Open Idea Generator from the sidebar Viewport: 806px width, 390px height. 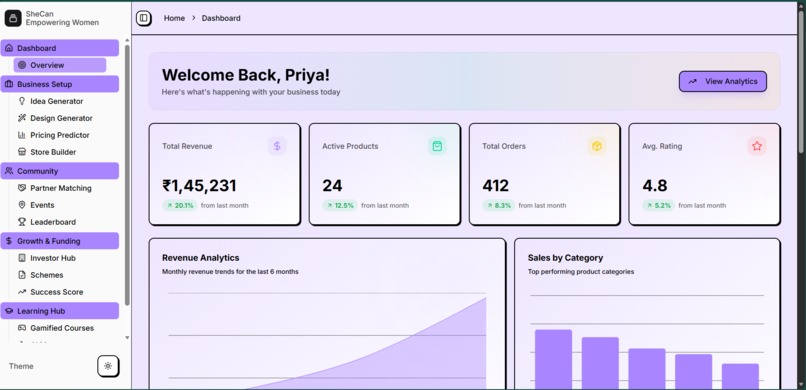tap(60, 101)
